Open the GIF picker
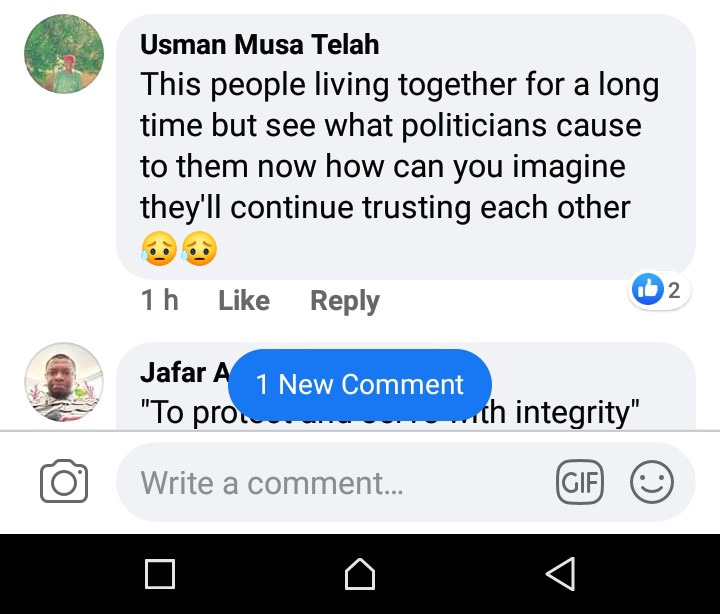This screenshot has width=720, height=614. 579,482
